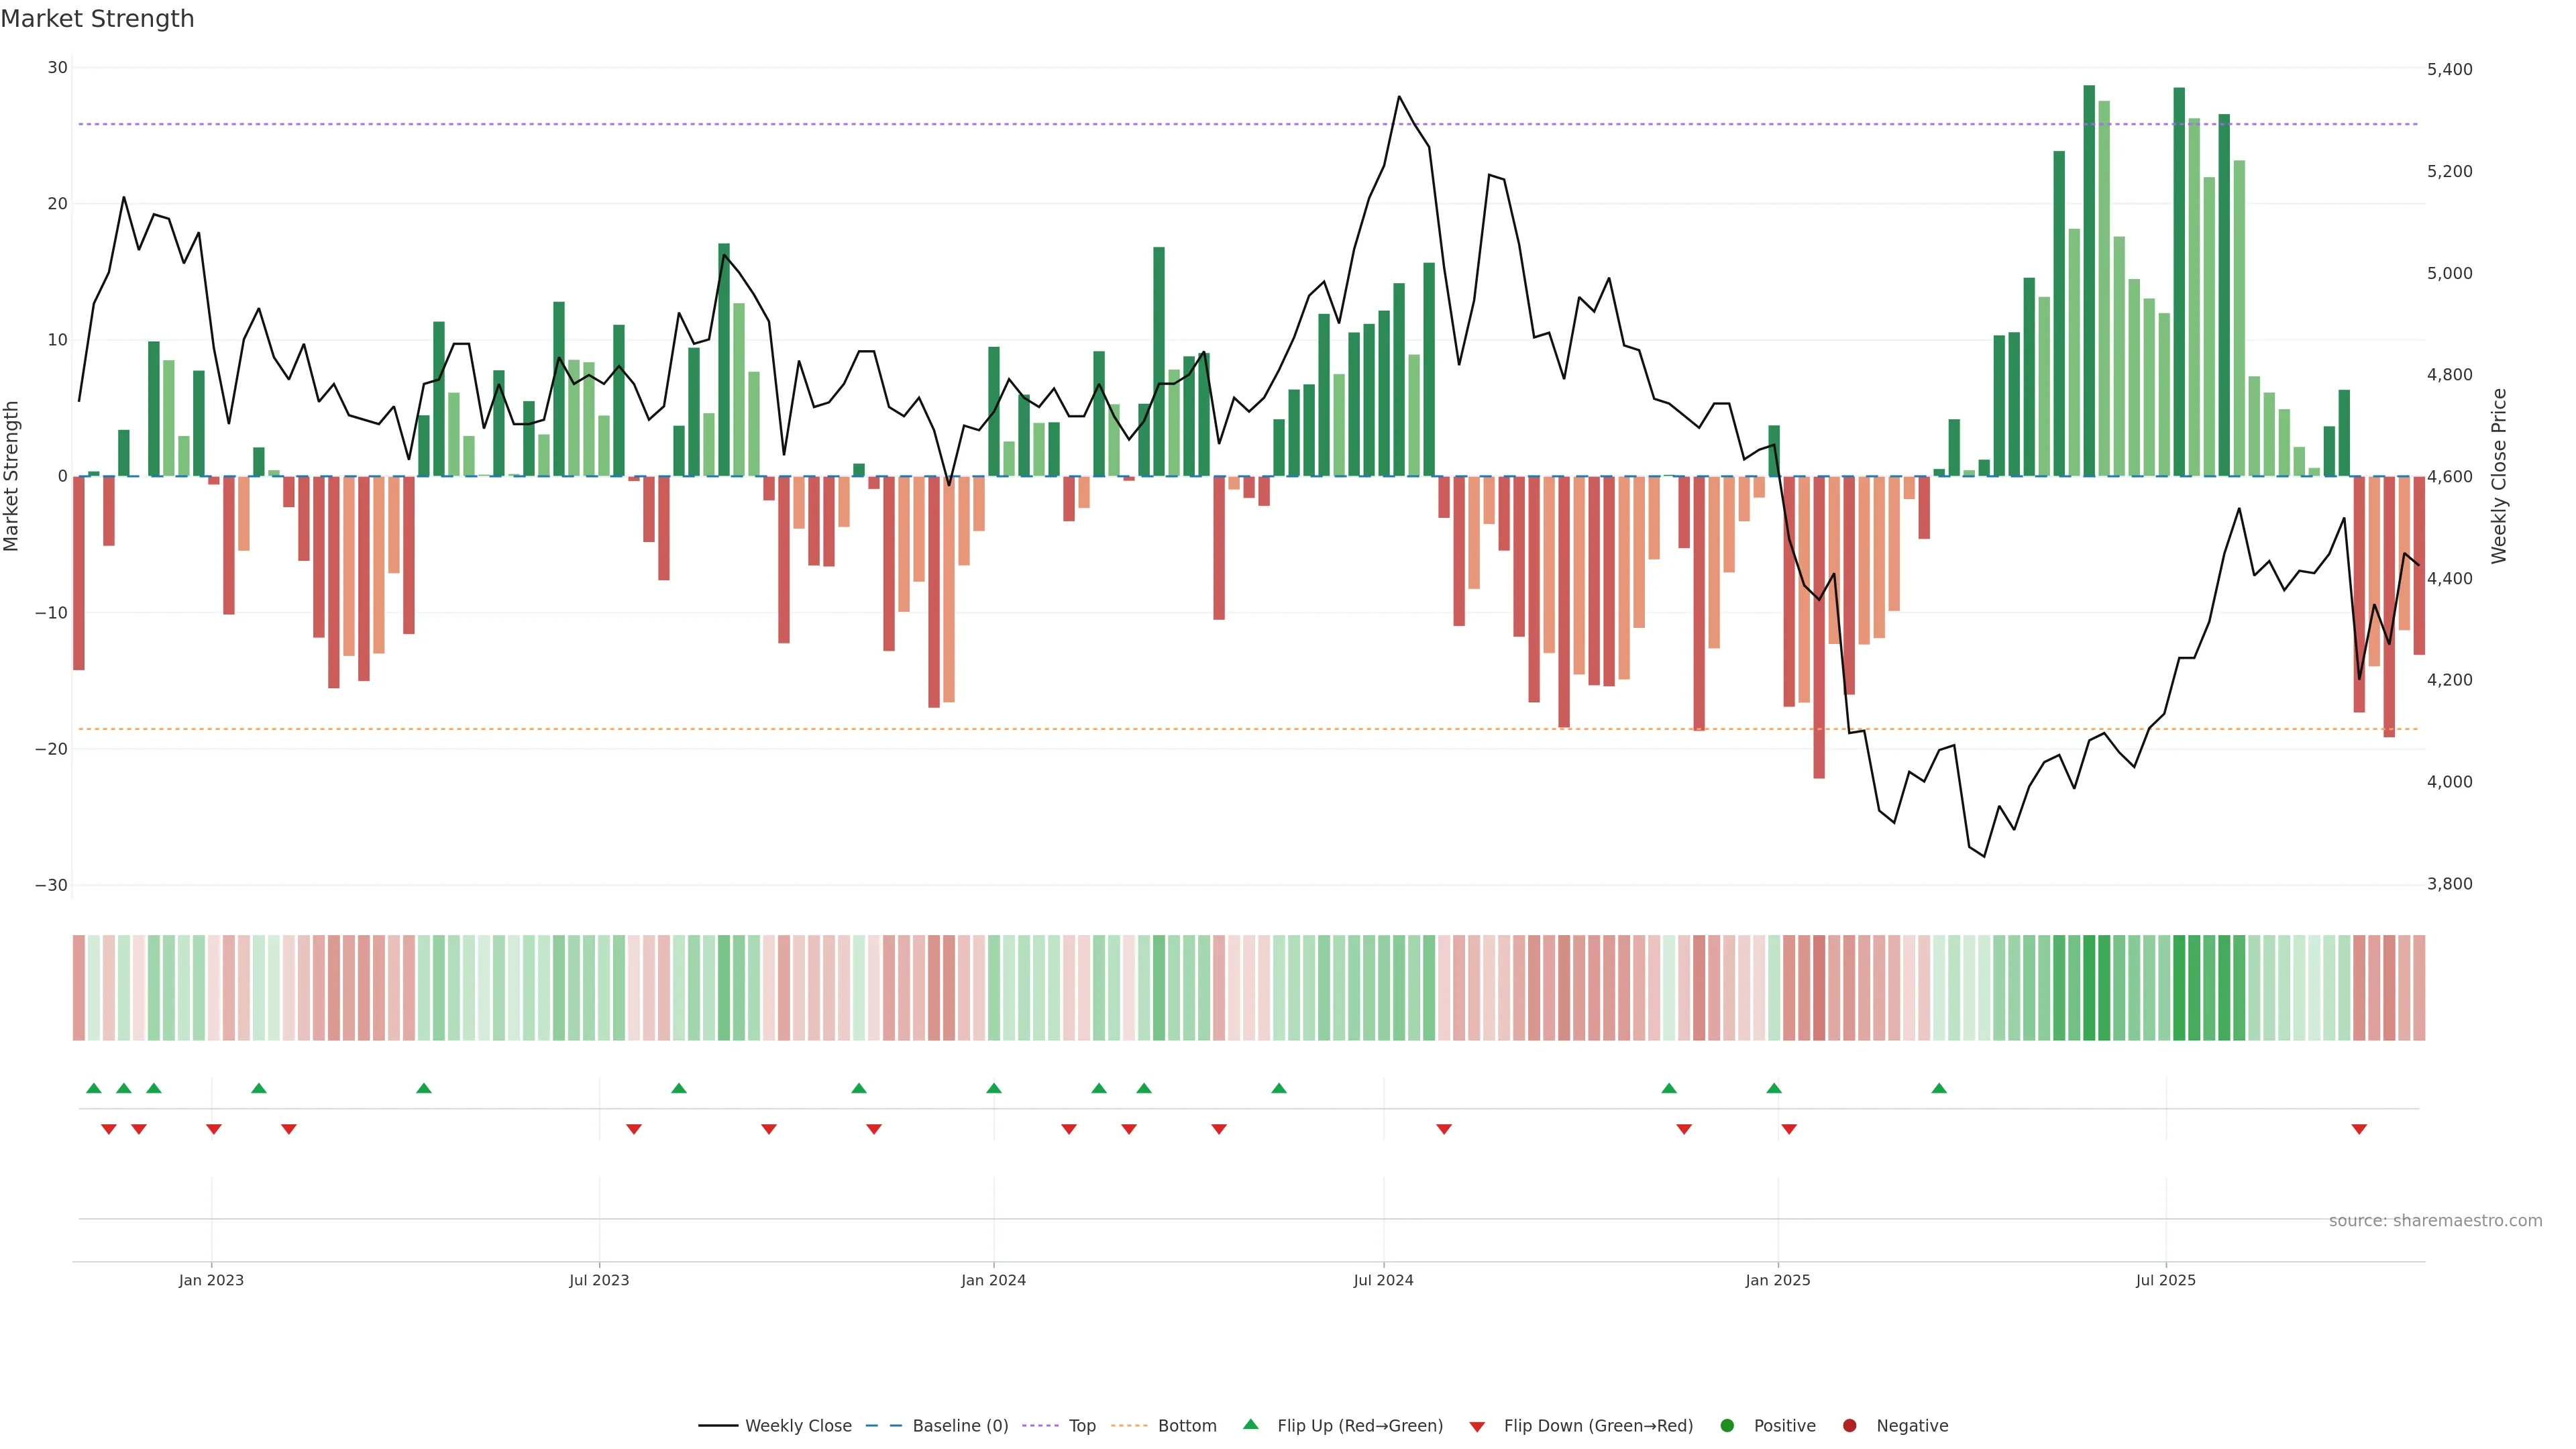Viewport: 2576px width, 1449px height.
Task: Click the Market Strength chart title
Action: [97, 19]
